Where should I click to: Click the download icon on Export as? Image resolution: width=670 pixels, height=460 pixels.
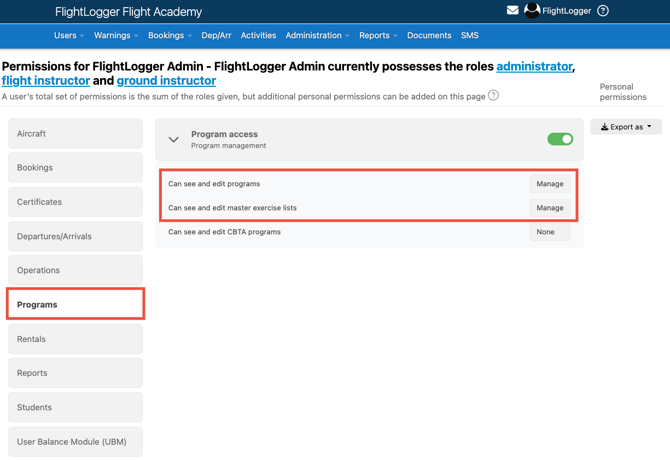(x=604, y=127)
